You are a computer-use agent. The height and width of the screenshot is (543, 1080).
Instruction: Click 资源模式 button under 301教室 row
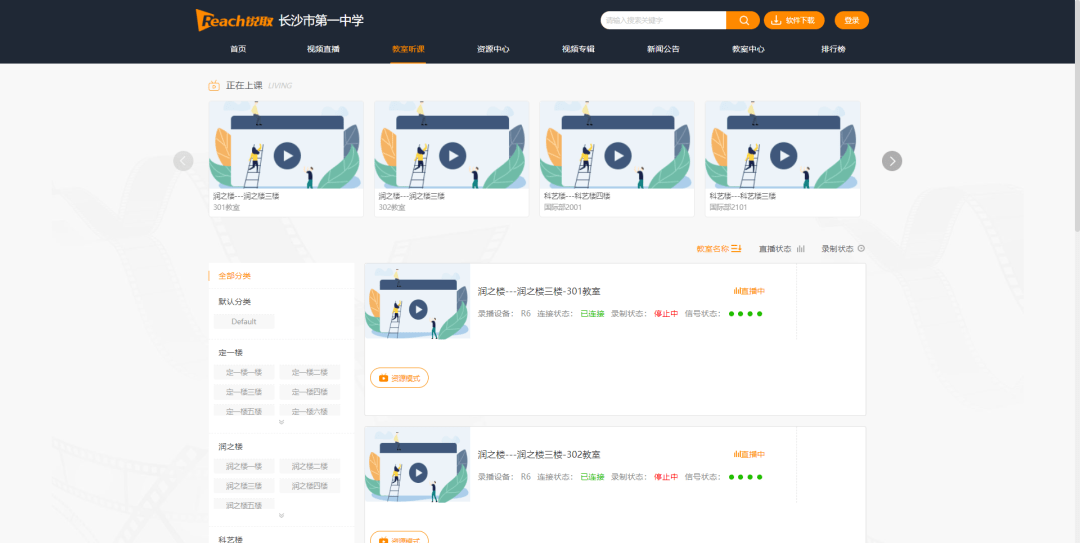(399, 378)
